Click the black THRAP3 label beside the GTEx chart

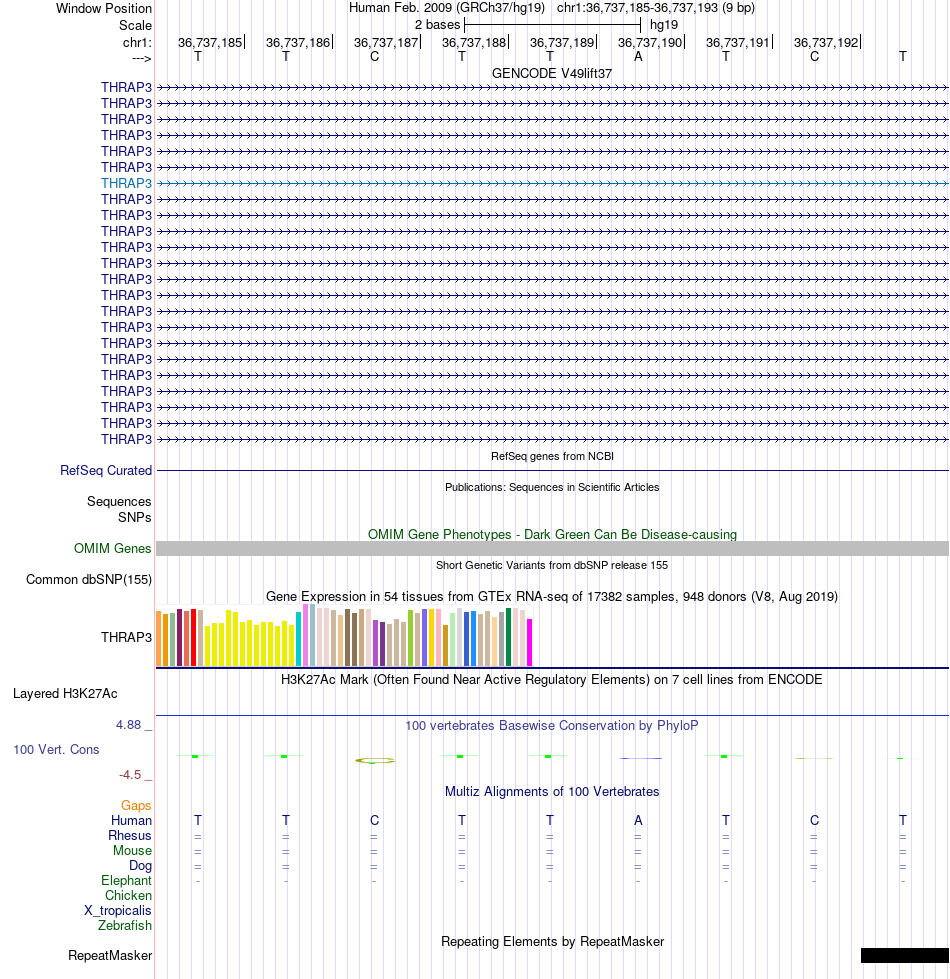pos(127,637)
